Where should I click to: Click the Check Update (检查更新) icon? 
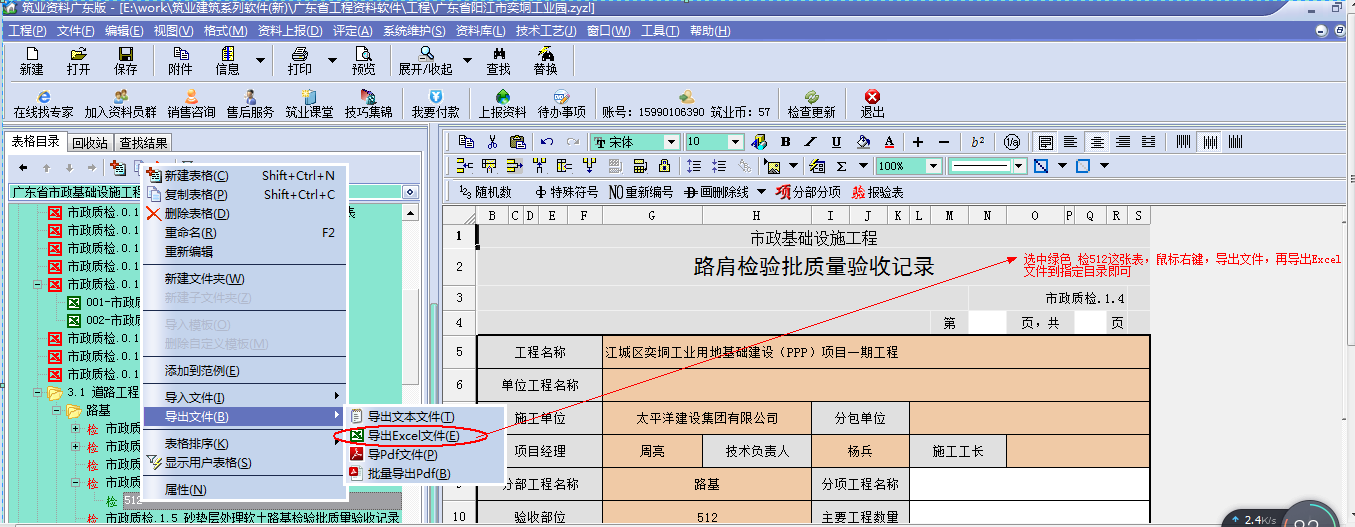coord(811,103)
